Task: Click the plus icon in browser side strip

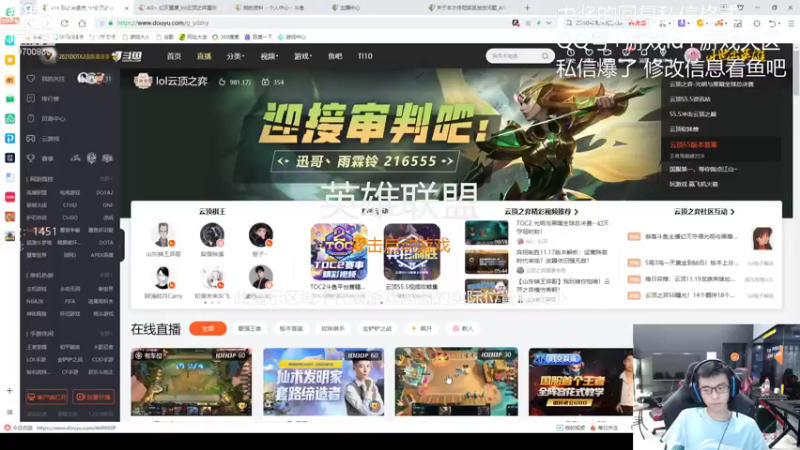Action: point(10,391)
